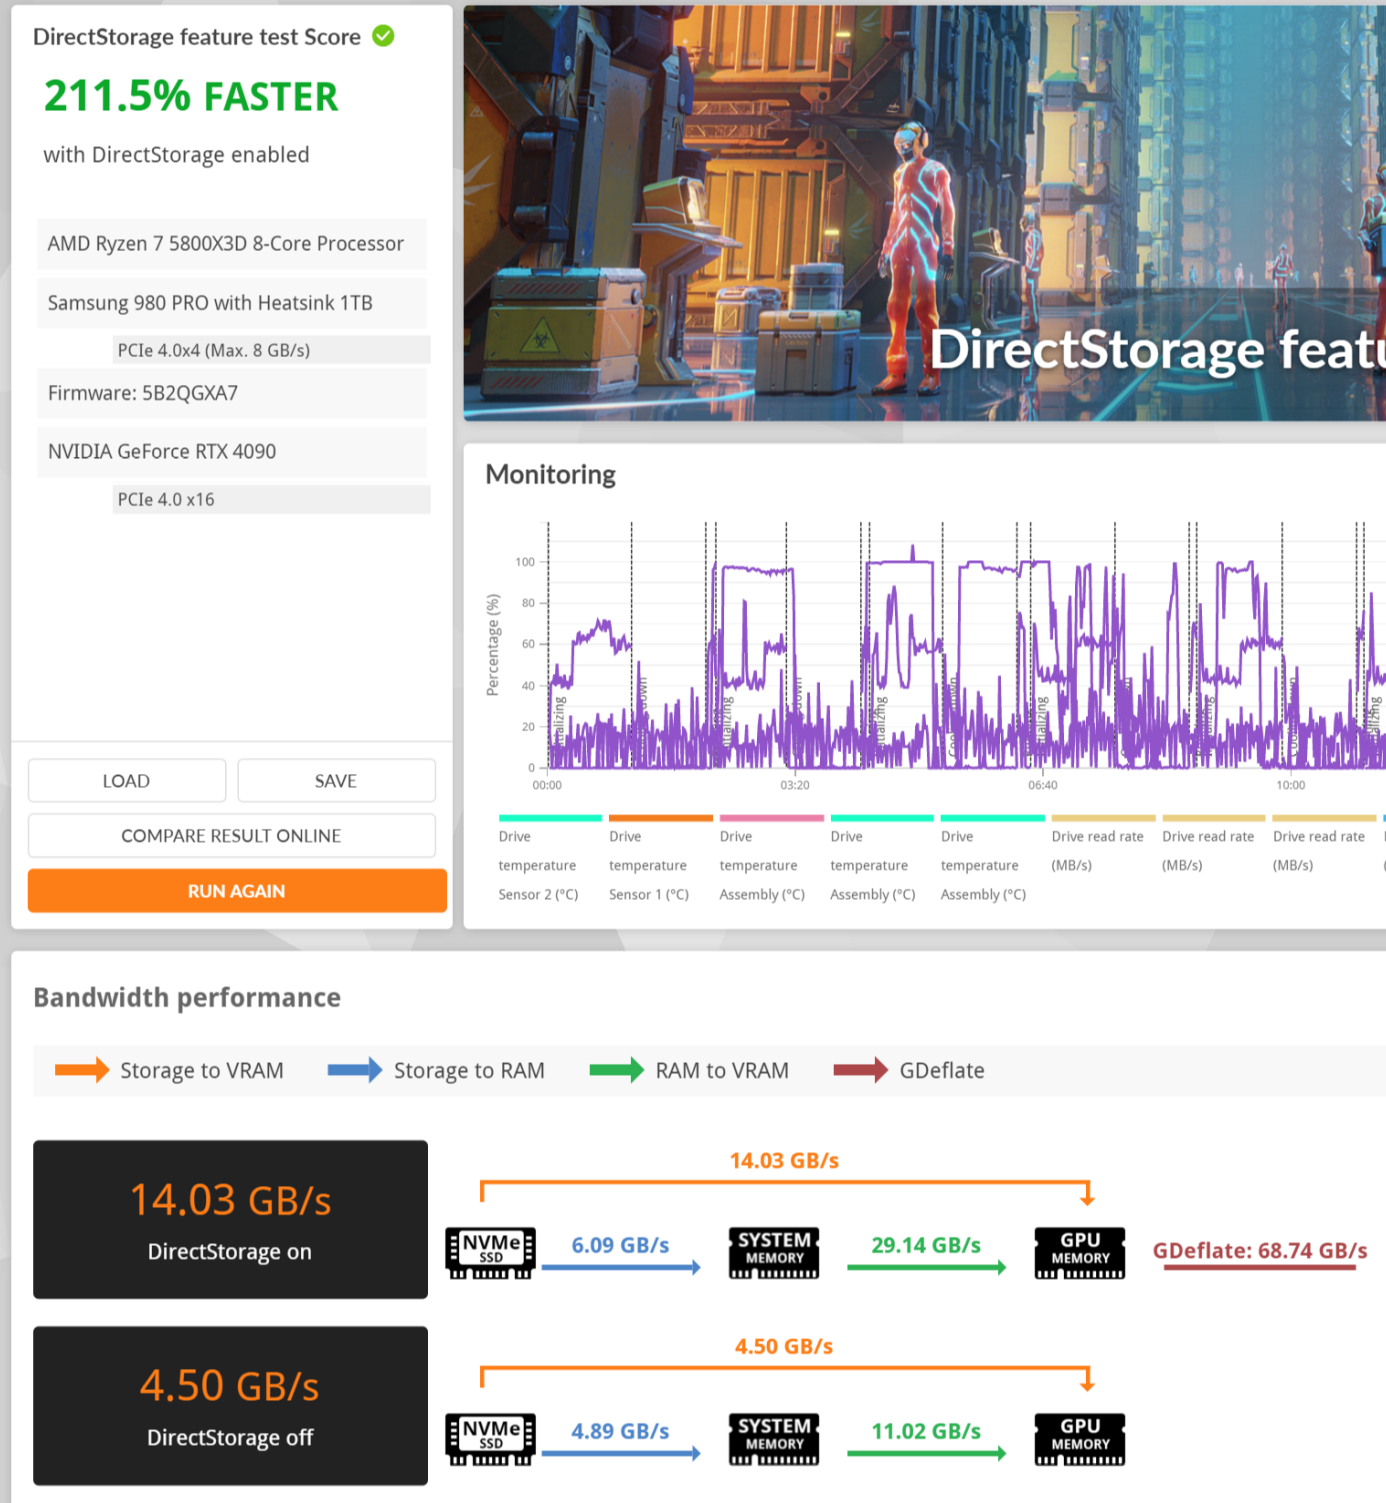Click the orange Storage to VRAM arrow icon
1386x1503 pixels.
pos(82,1070)
